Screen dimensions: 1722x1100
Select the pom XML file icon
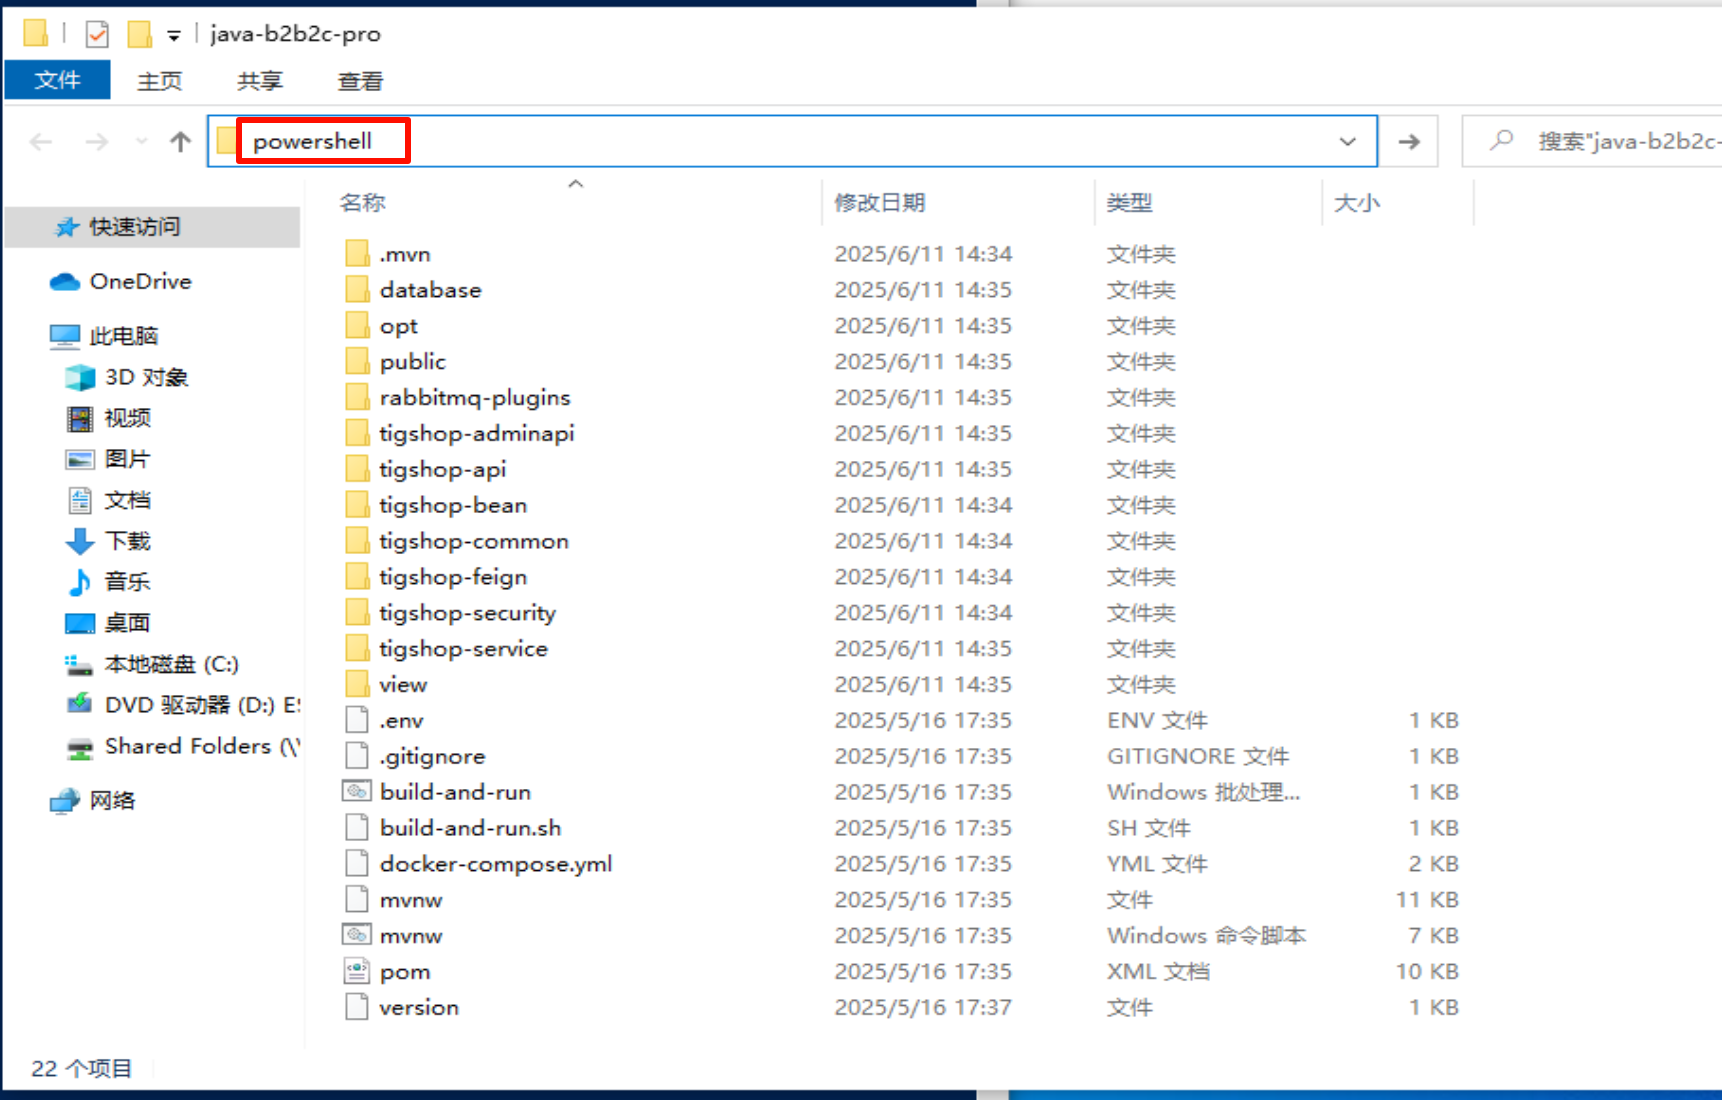point(357,972)
